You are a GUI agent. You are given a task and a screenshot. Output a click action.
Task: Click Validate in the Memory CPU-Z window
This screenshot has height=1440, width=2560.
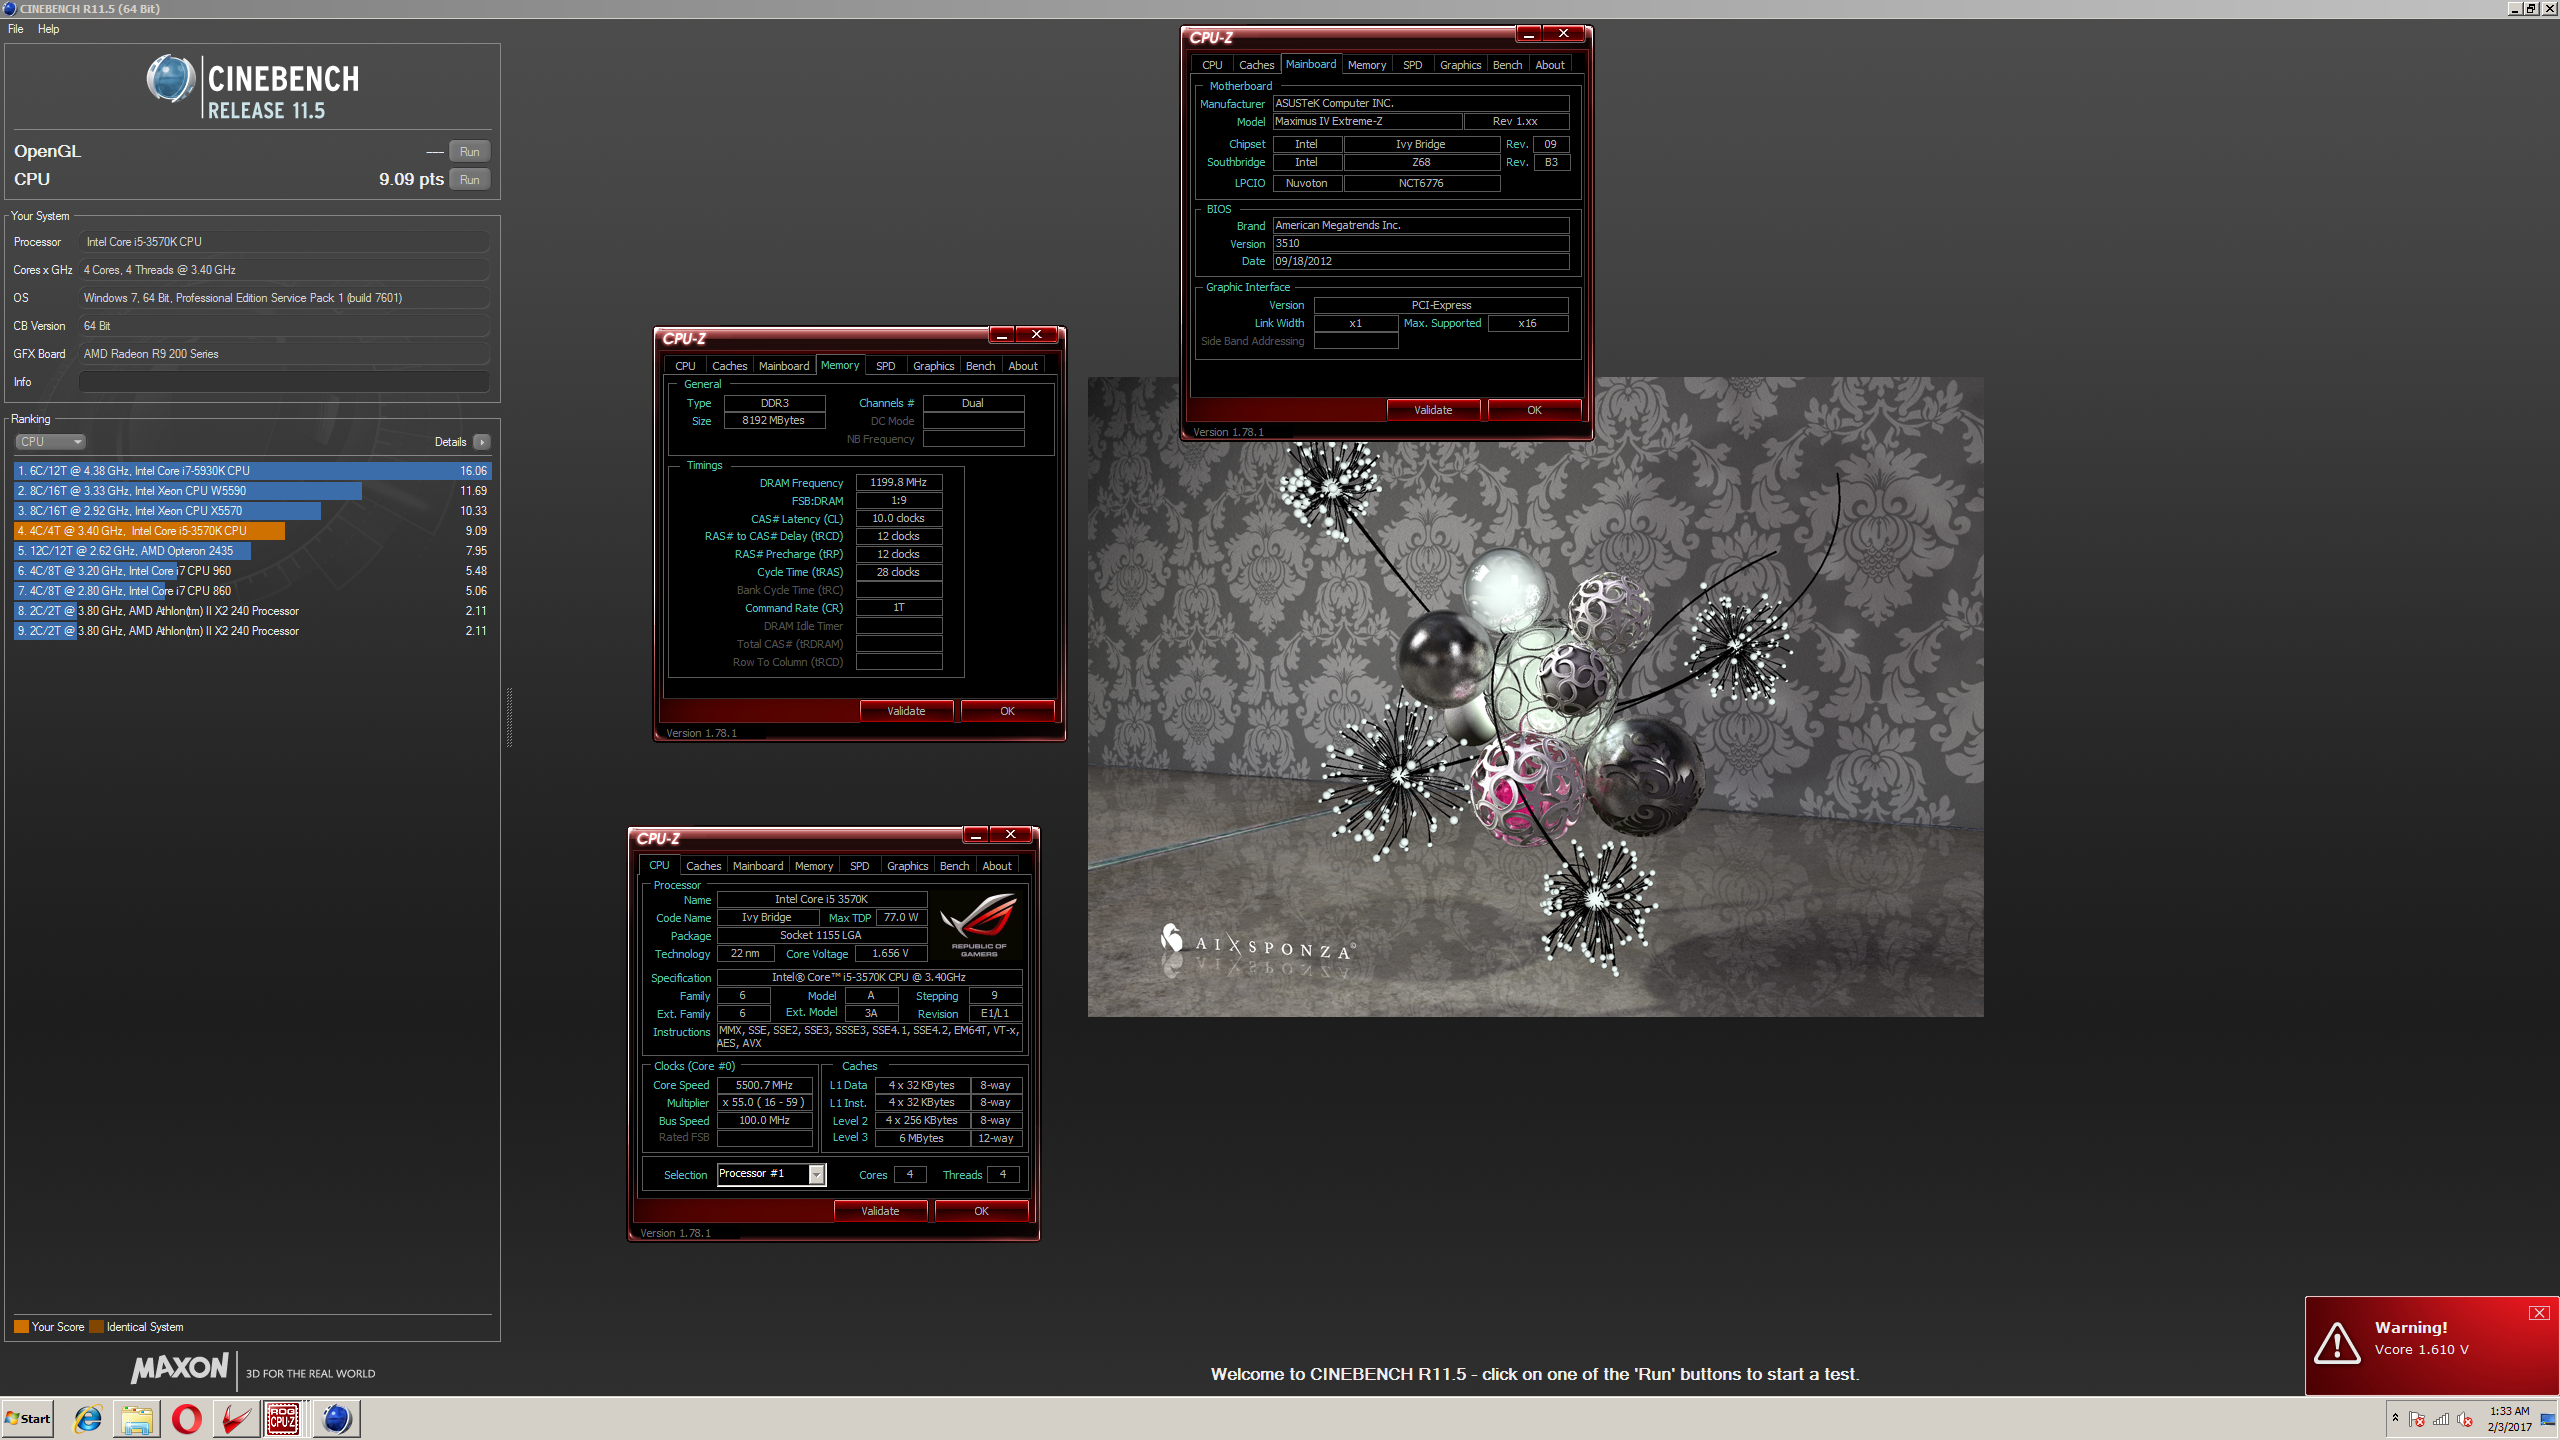pyautogui.click(x=906, y=711)
